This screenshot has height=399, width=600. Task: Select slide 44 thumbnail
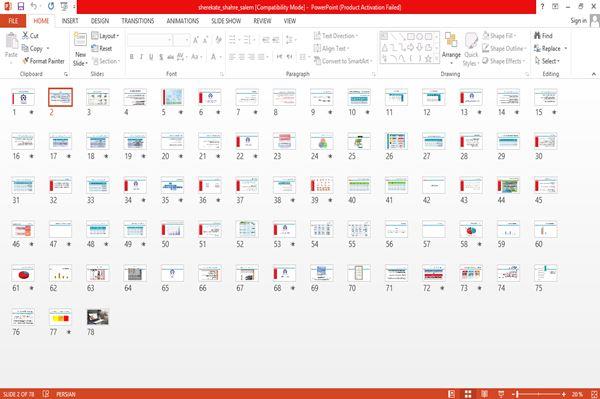(508, 186)
